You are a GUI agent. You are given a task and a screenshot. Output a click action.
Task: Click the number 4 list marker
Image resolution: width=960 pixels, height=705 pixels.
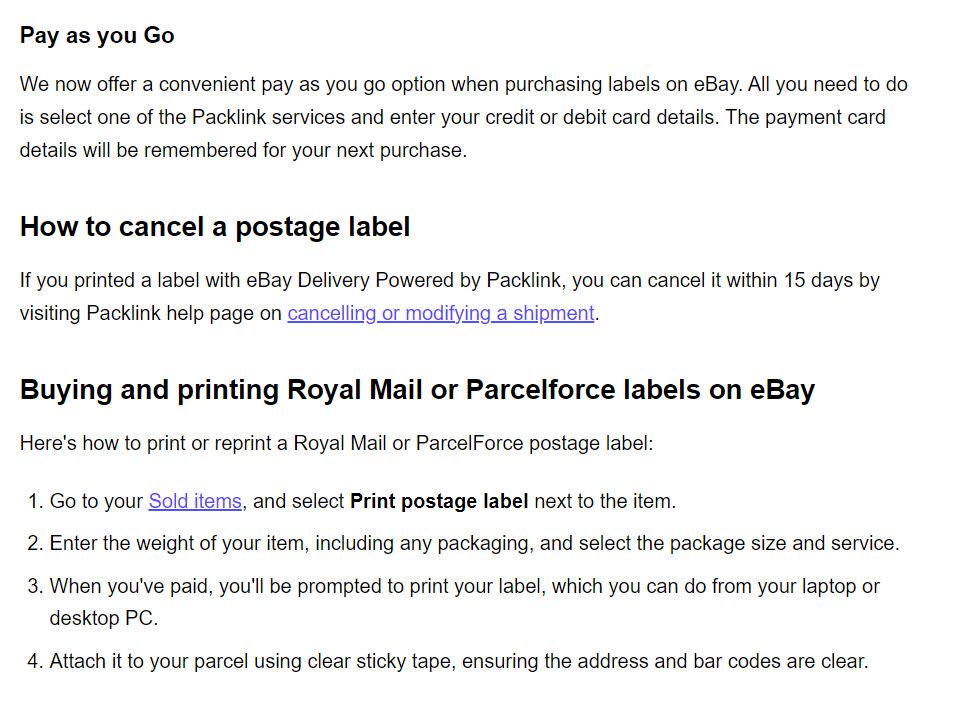click(36, 661)
